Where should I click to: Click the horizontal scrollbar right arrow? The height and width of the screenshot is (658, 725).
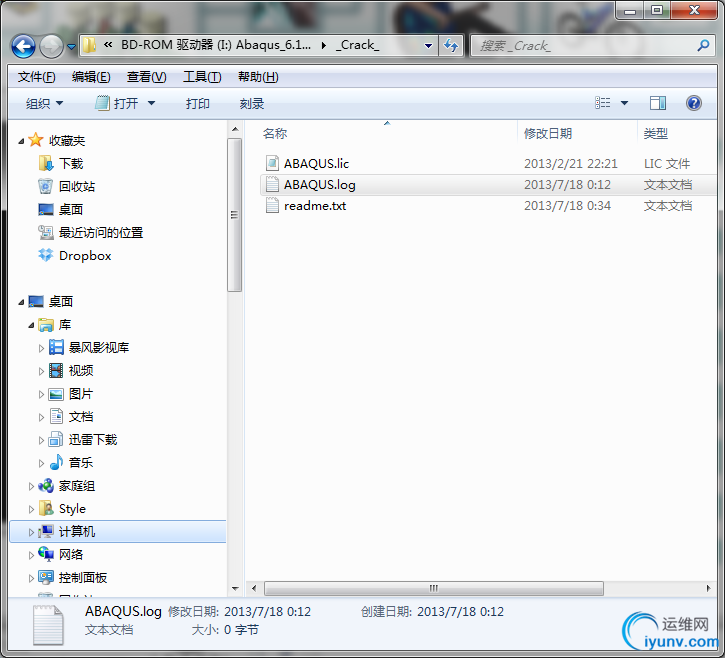[708, 588]
